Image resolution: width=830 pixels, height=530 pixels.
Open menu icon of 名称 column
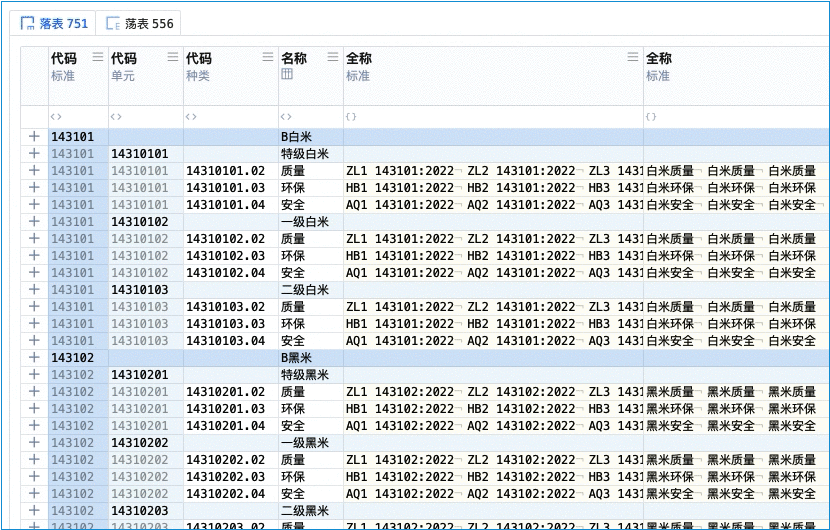(333, 57)
